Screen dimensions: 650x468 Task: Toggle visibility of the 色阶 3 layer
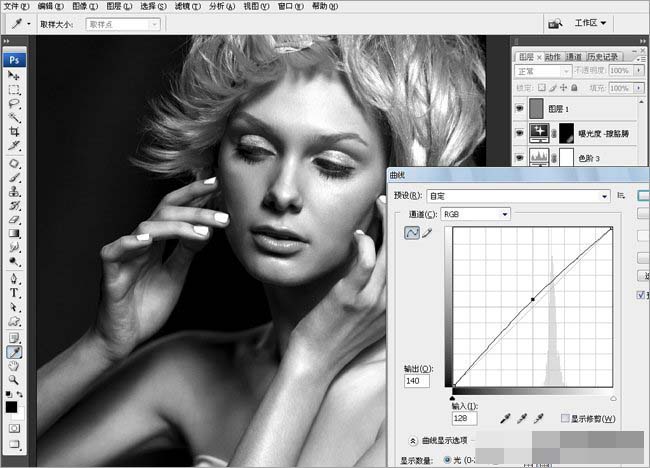pyautogui.click(x=520, y=157)
